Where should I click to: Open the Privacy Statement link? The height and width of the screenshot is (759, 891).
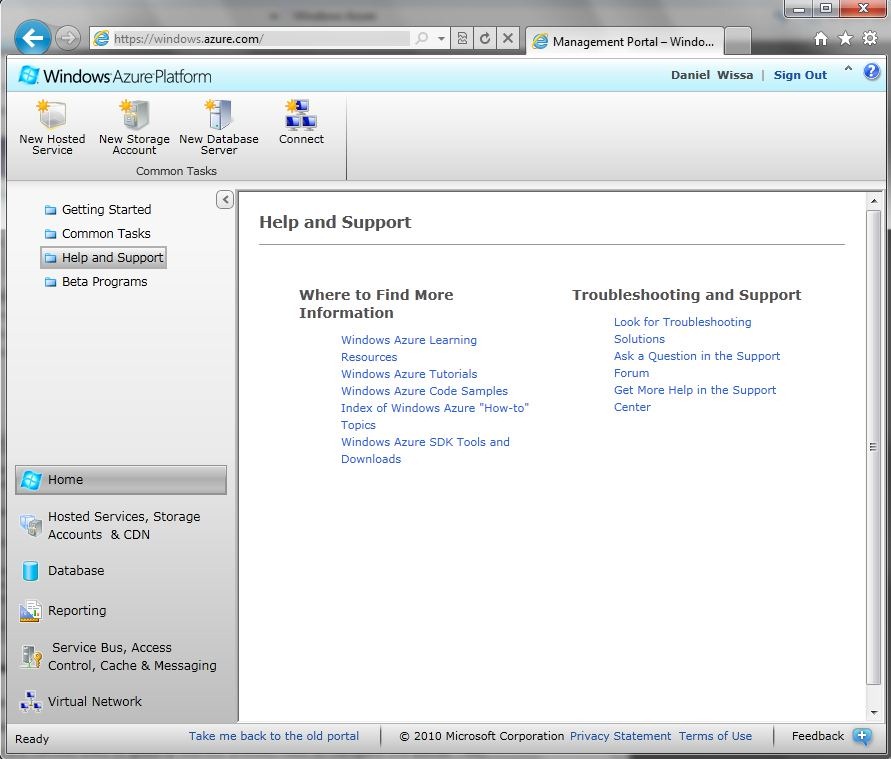[x=621, y=736]
